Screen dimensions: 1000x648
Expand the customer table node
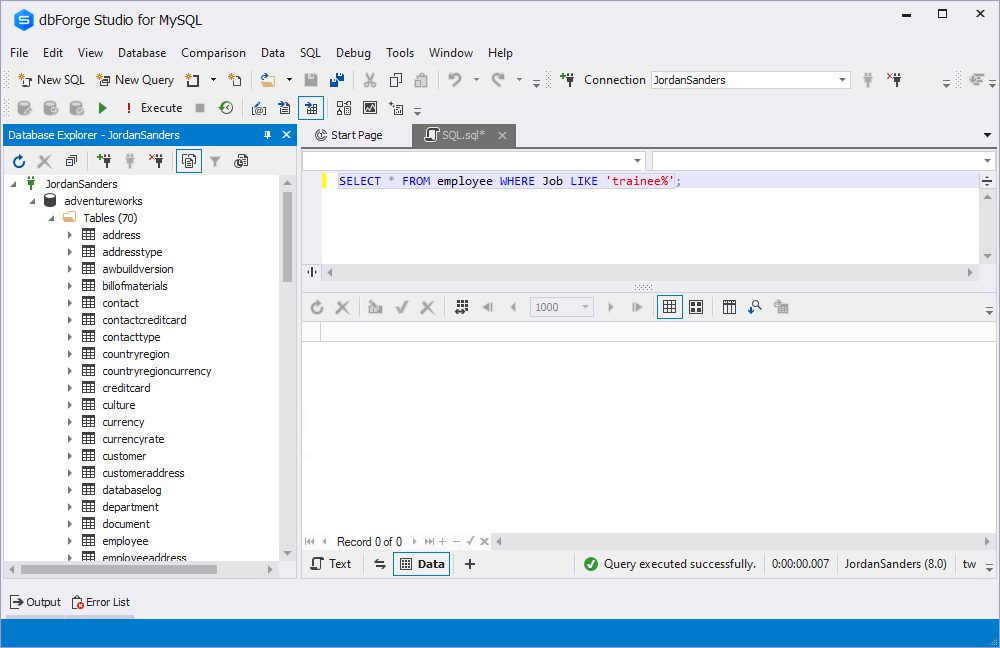click(x=70, y=456)
